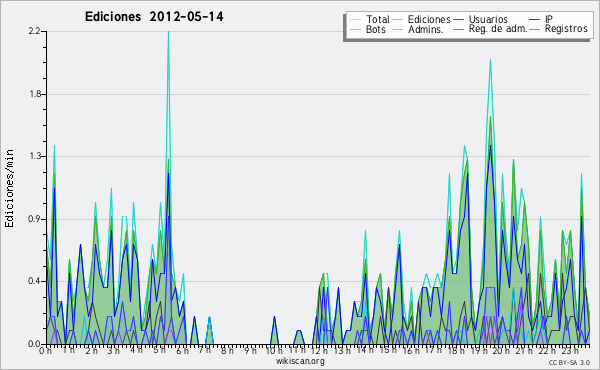
Task: Click the 5 h mark on time axis
Action: click(x=158, y=351)
